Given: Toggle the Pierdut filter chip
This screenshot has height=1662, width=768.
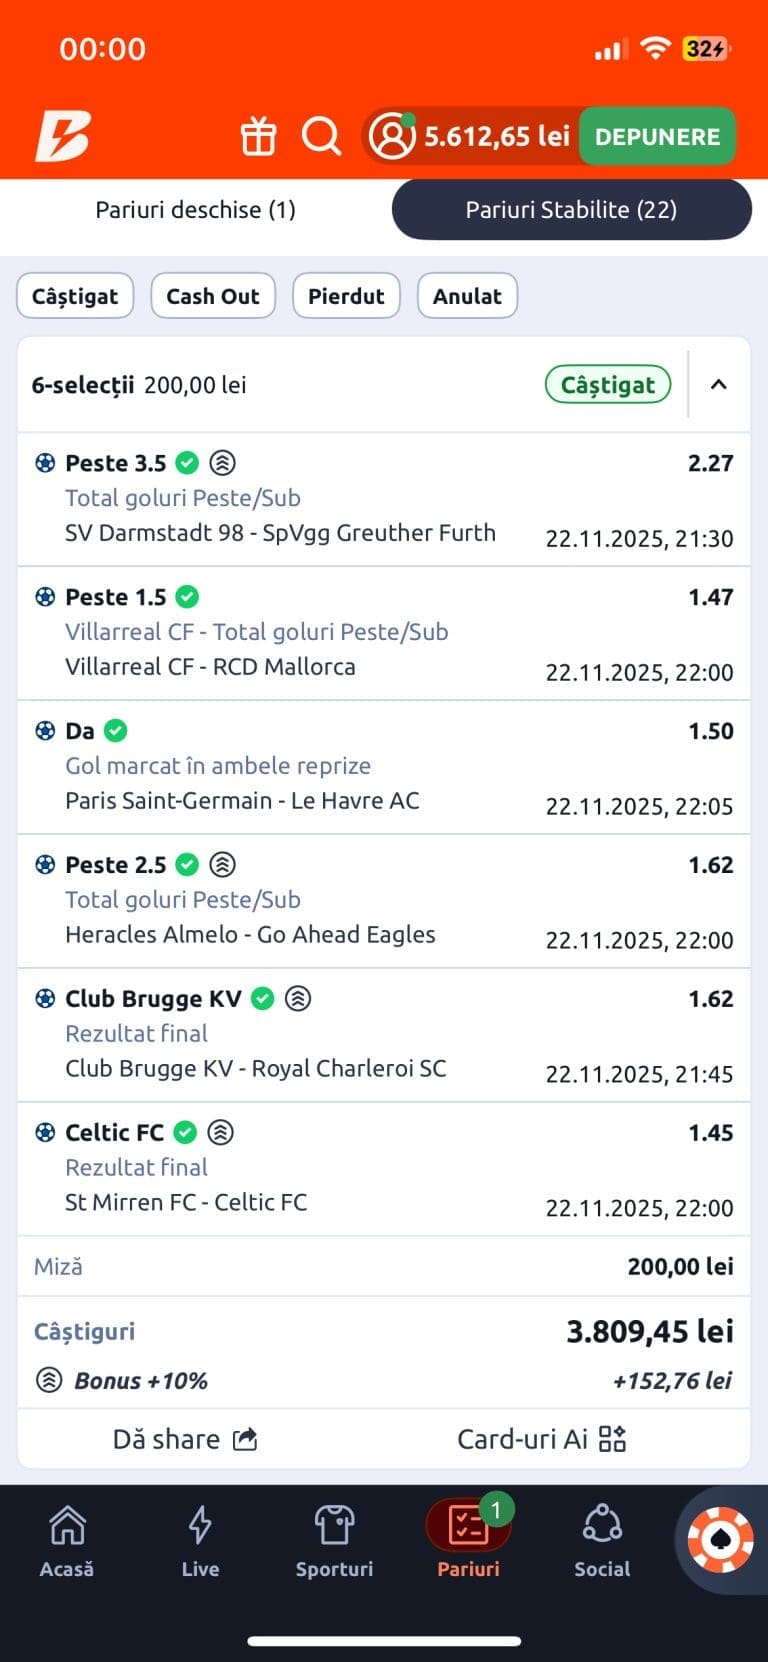Looking at the screenshot, I should coord(346,296).
